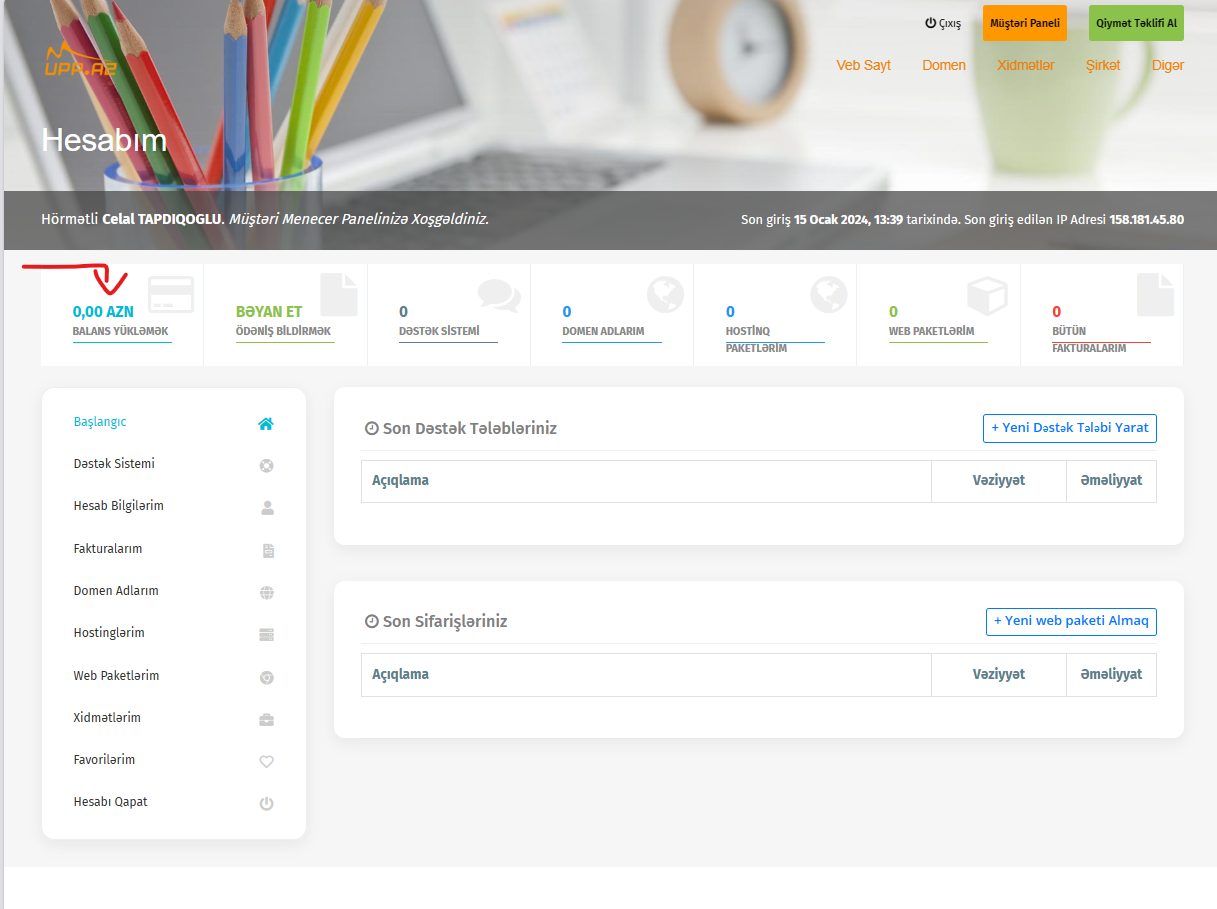Click the power icon beside Hesabı Qapat

click(266, 803)
